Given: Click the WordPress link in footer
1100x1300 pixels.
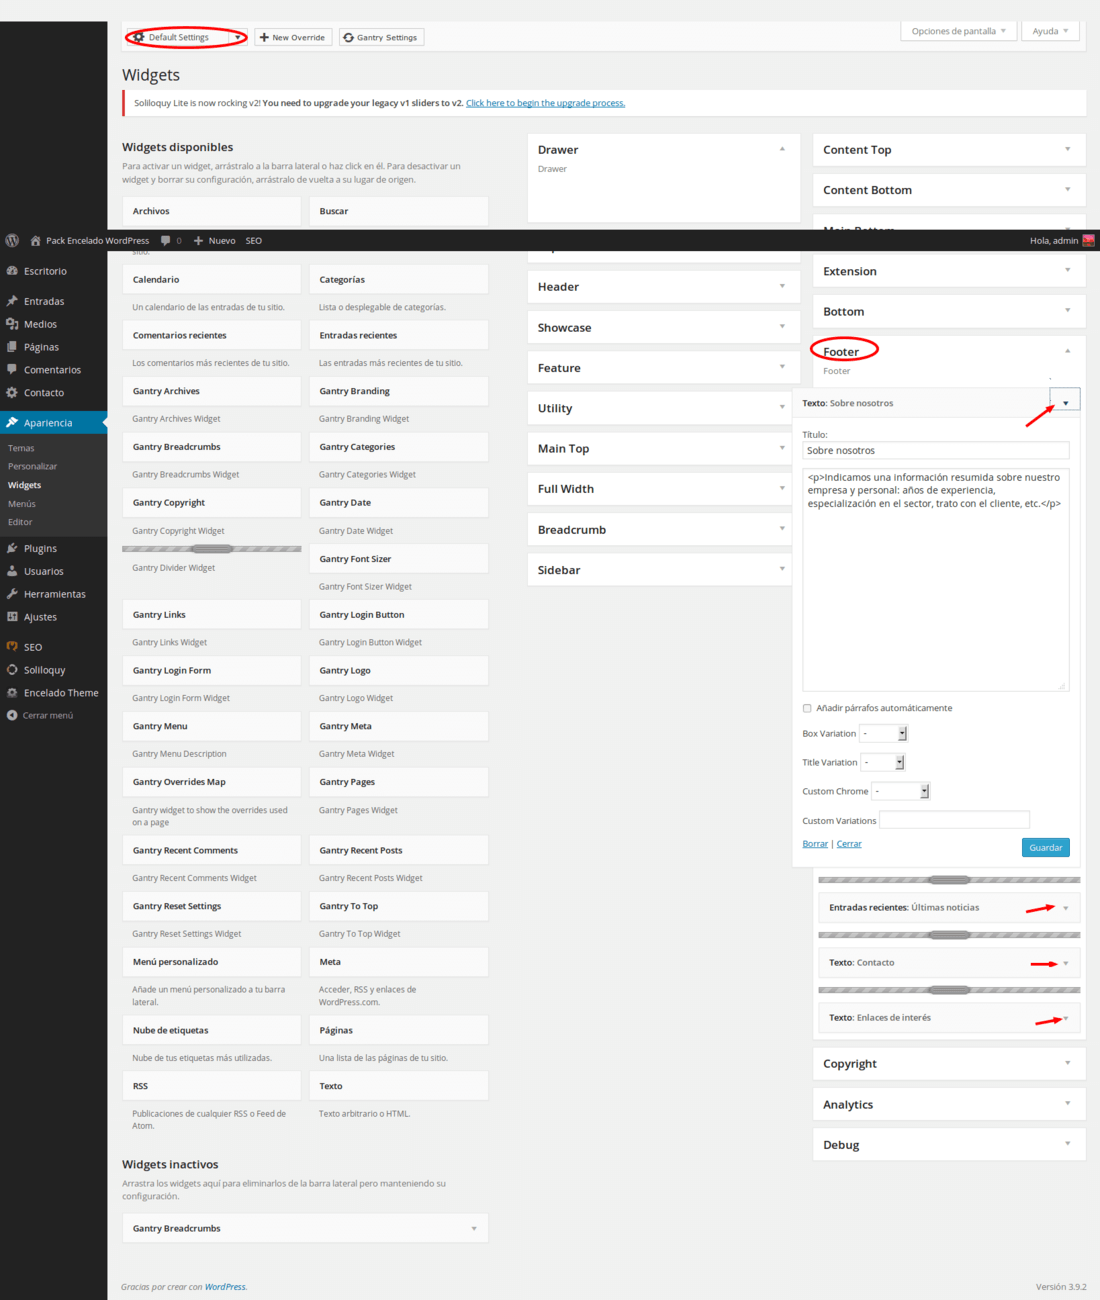Looking at the screenshot, I should [x=225, y=1287].
